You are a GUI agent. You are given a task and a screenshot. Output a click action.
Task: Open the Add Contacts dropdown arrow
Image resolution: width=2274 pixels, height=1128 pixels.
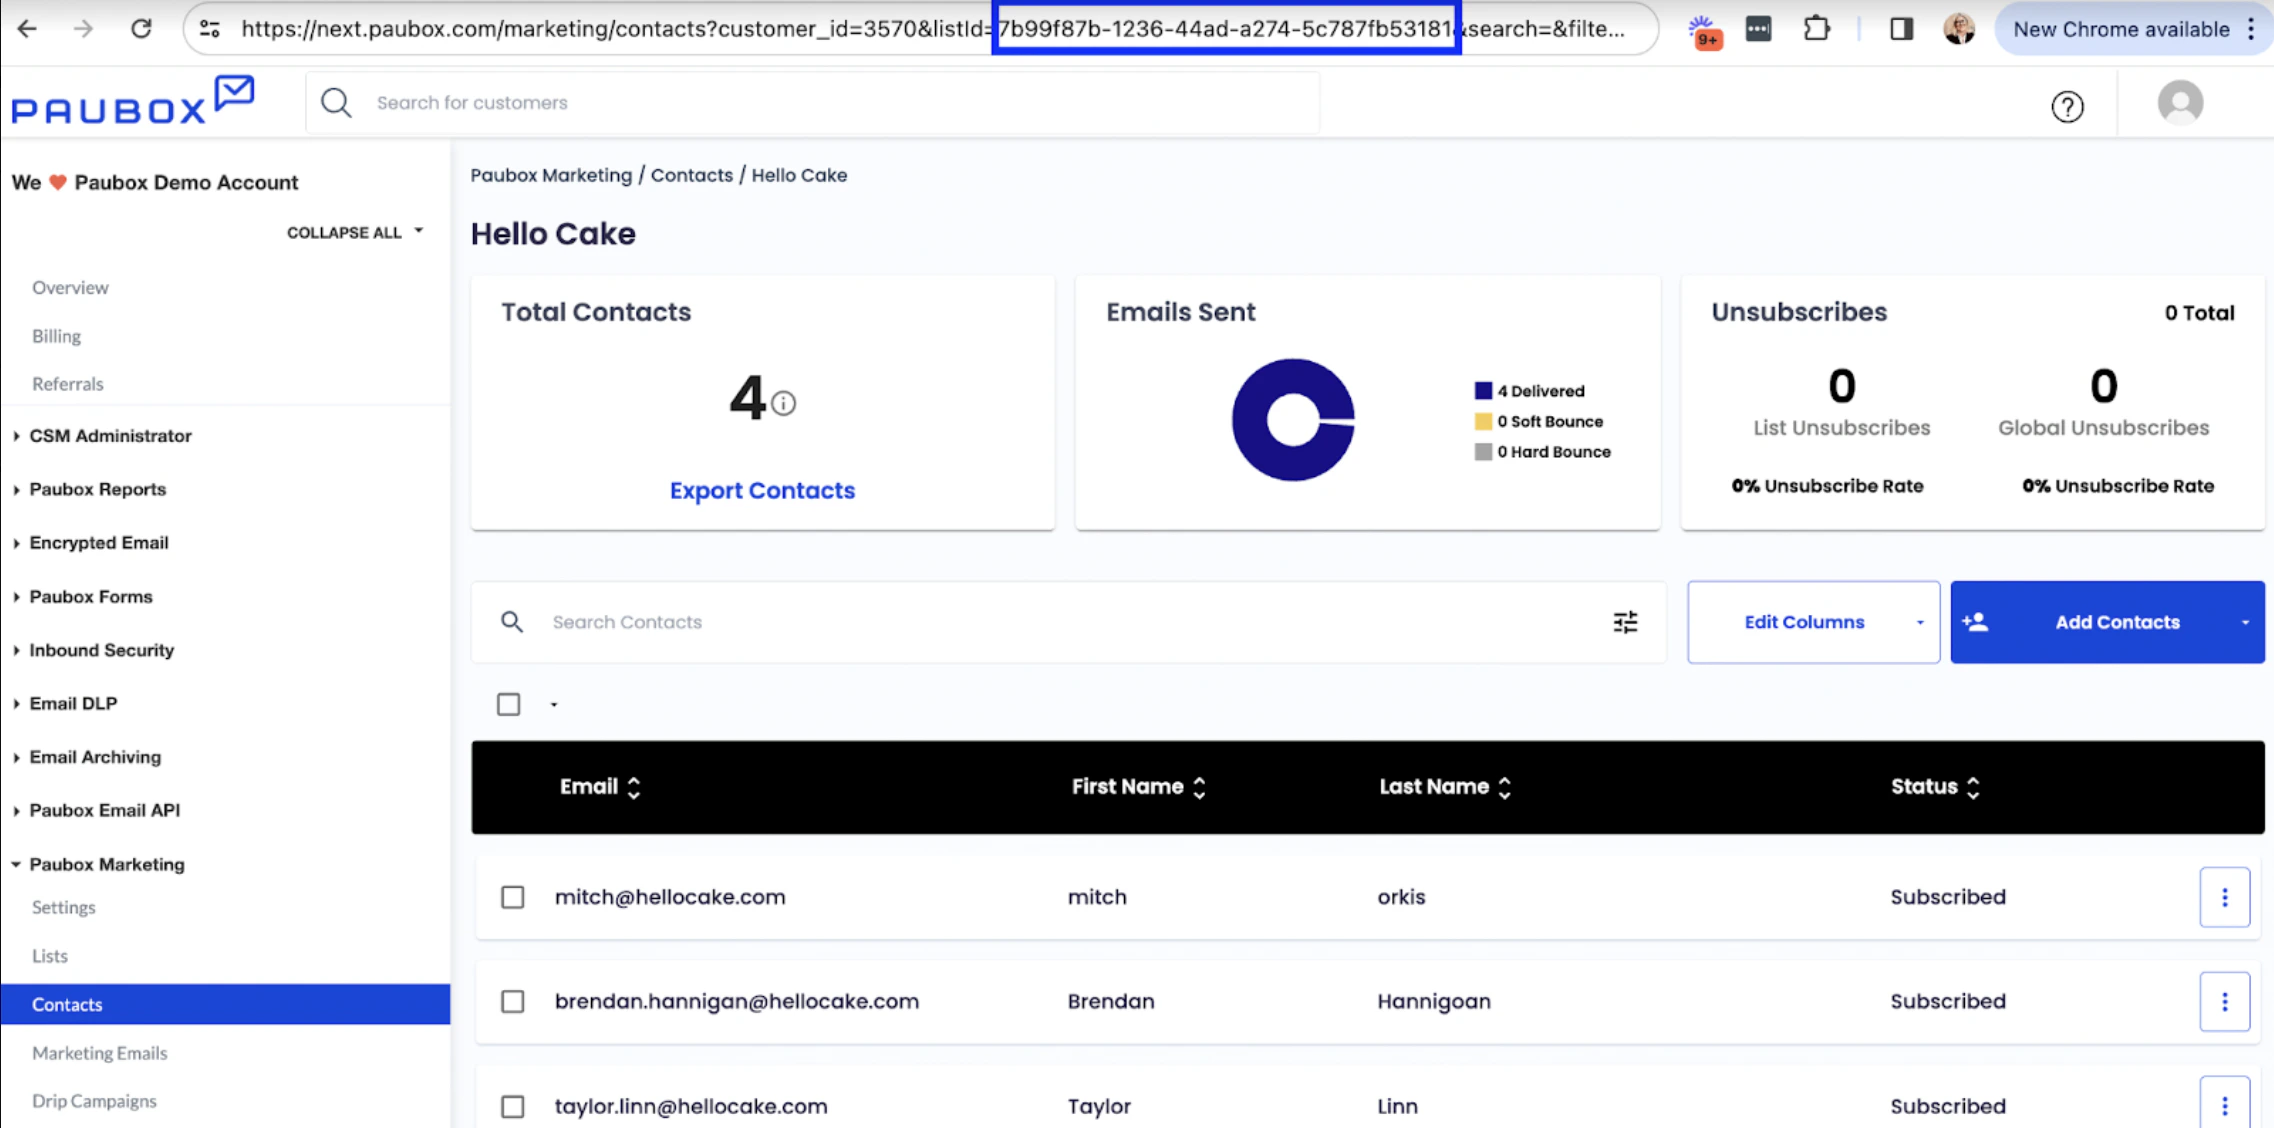click(2245, 622)
